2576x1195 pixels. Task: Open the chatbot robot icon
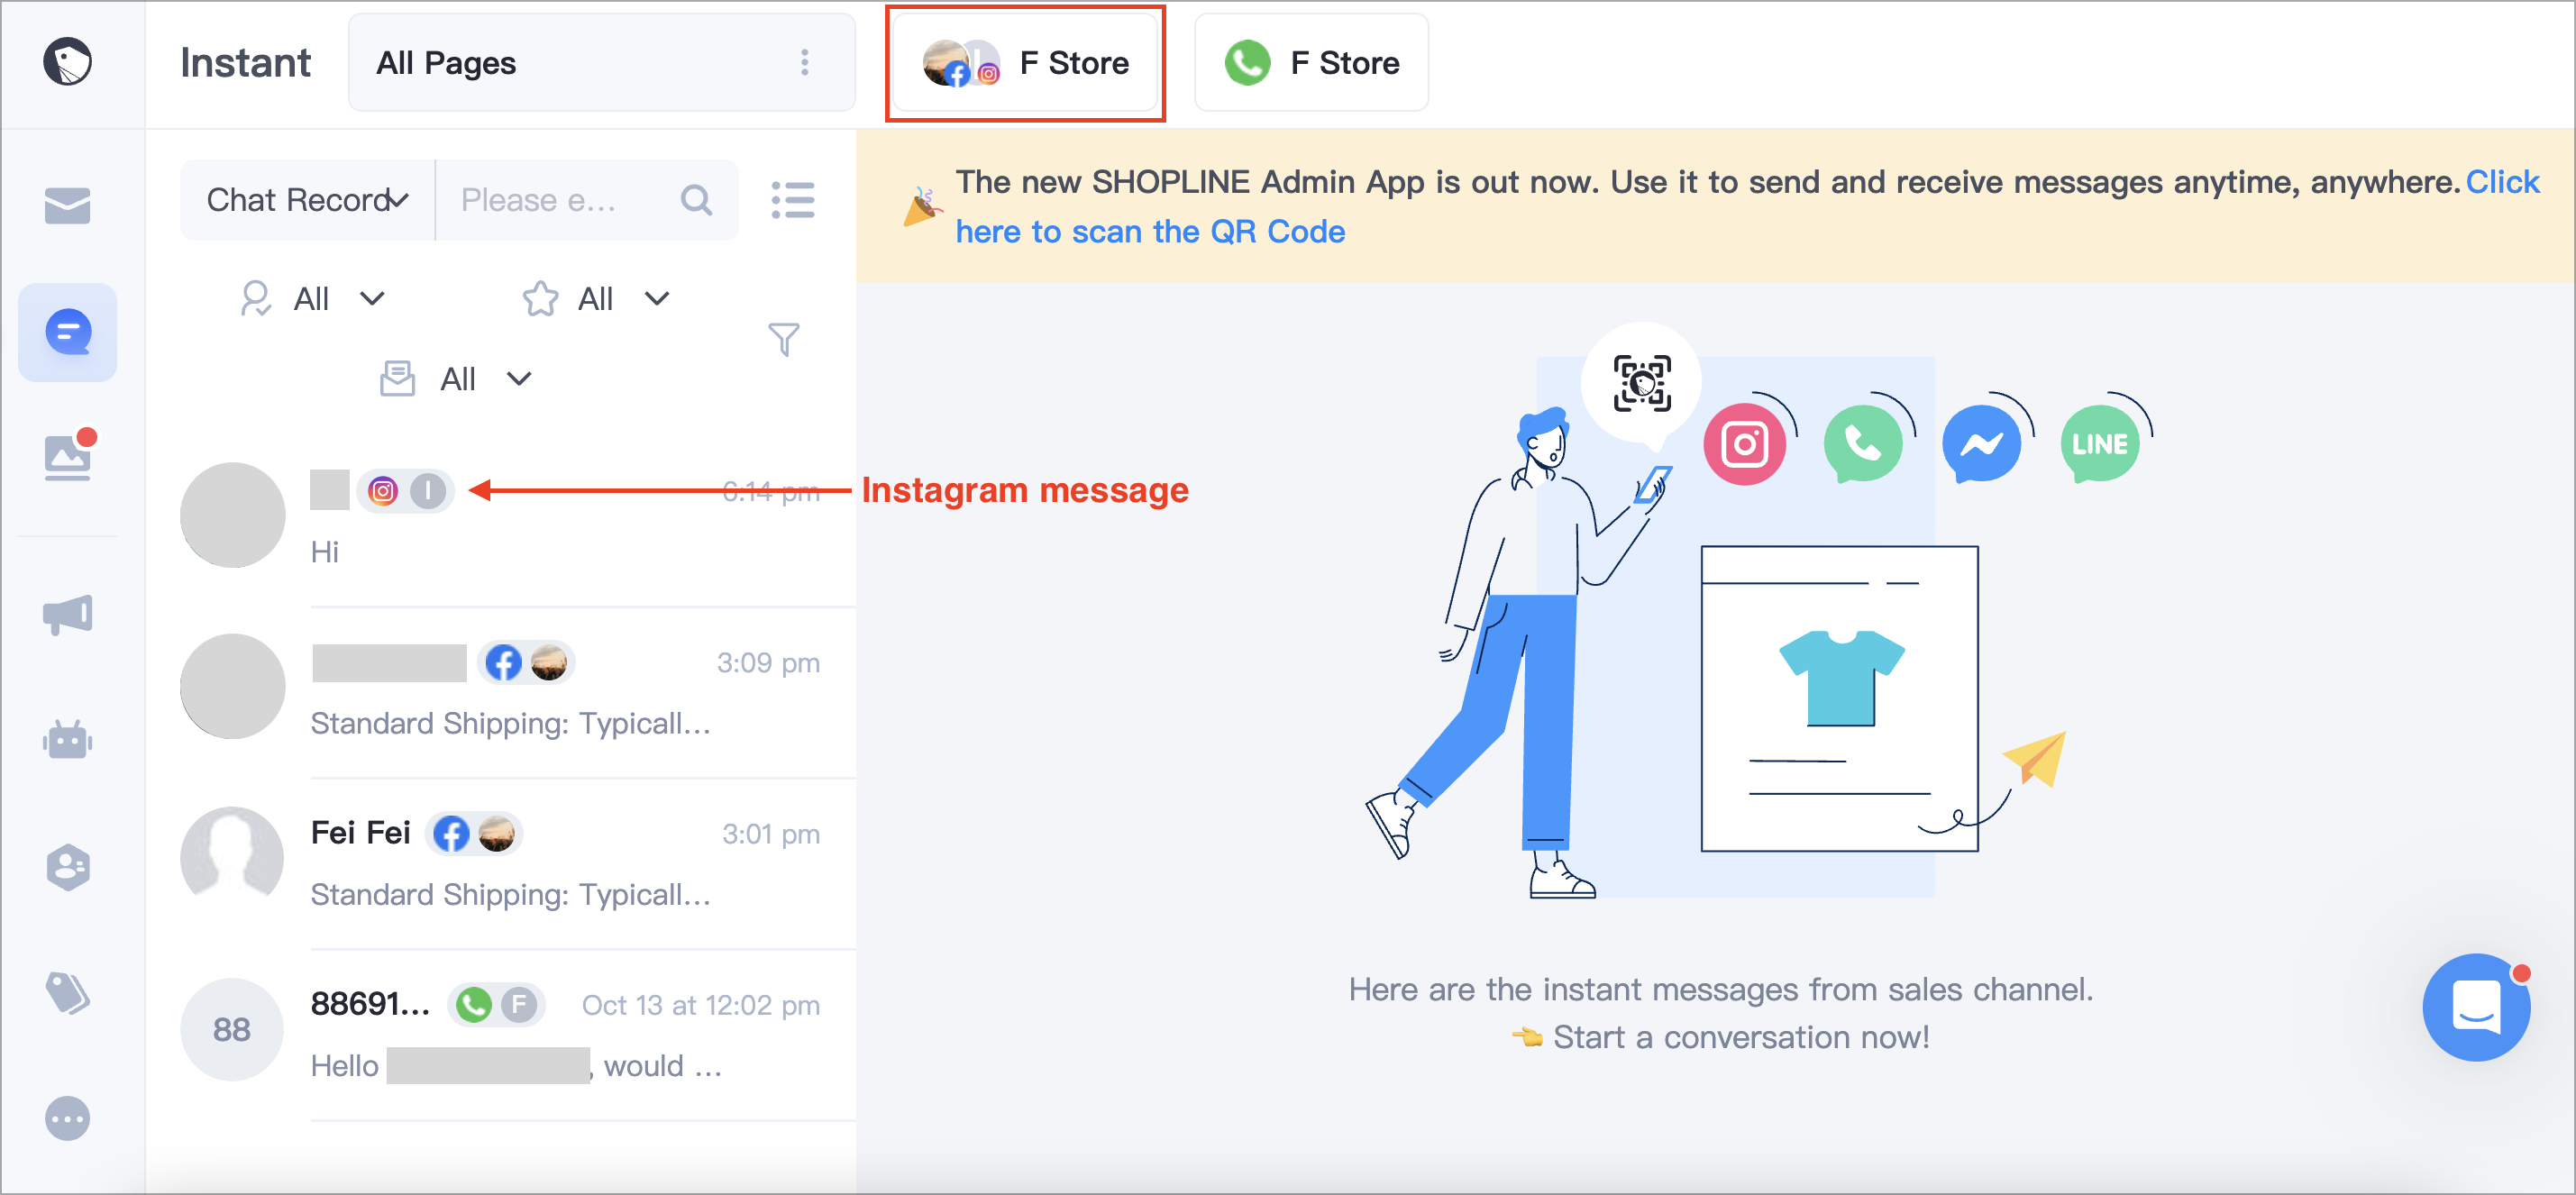point(68,740)
